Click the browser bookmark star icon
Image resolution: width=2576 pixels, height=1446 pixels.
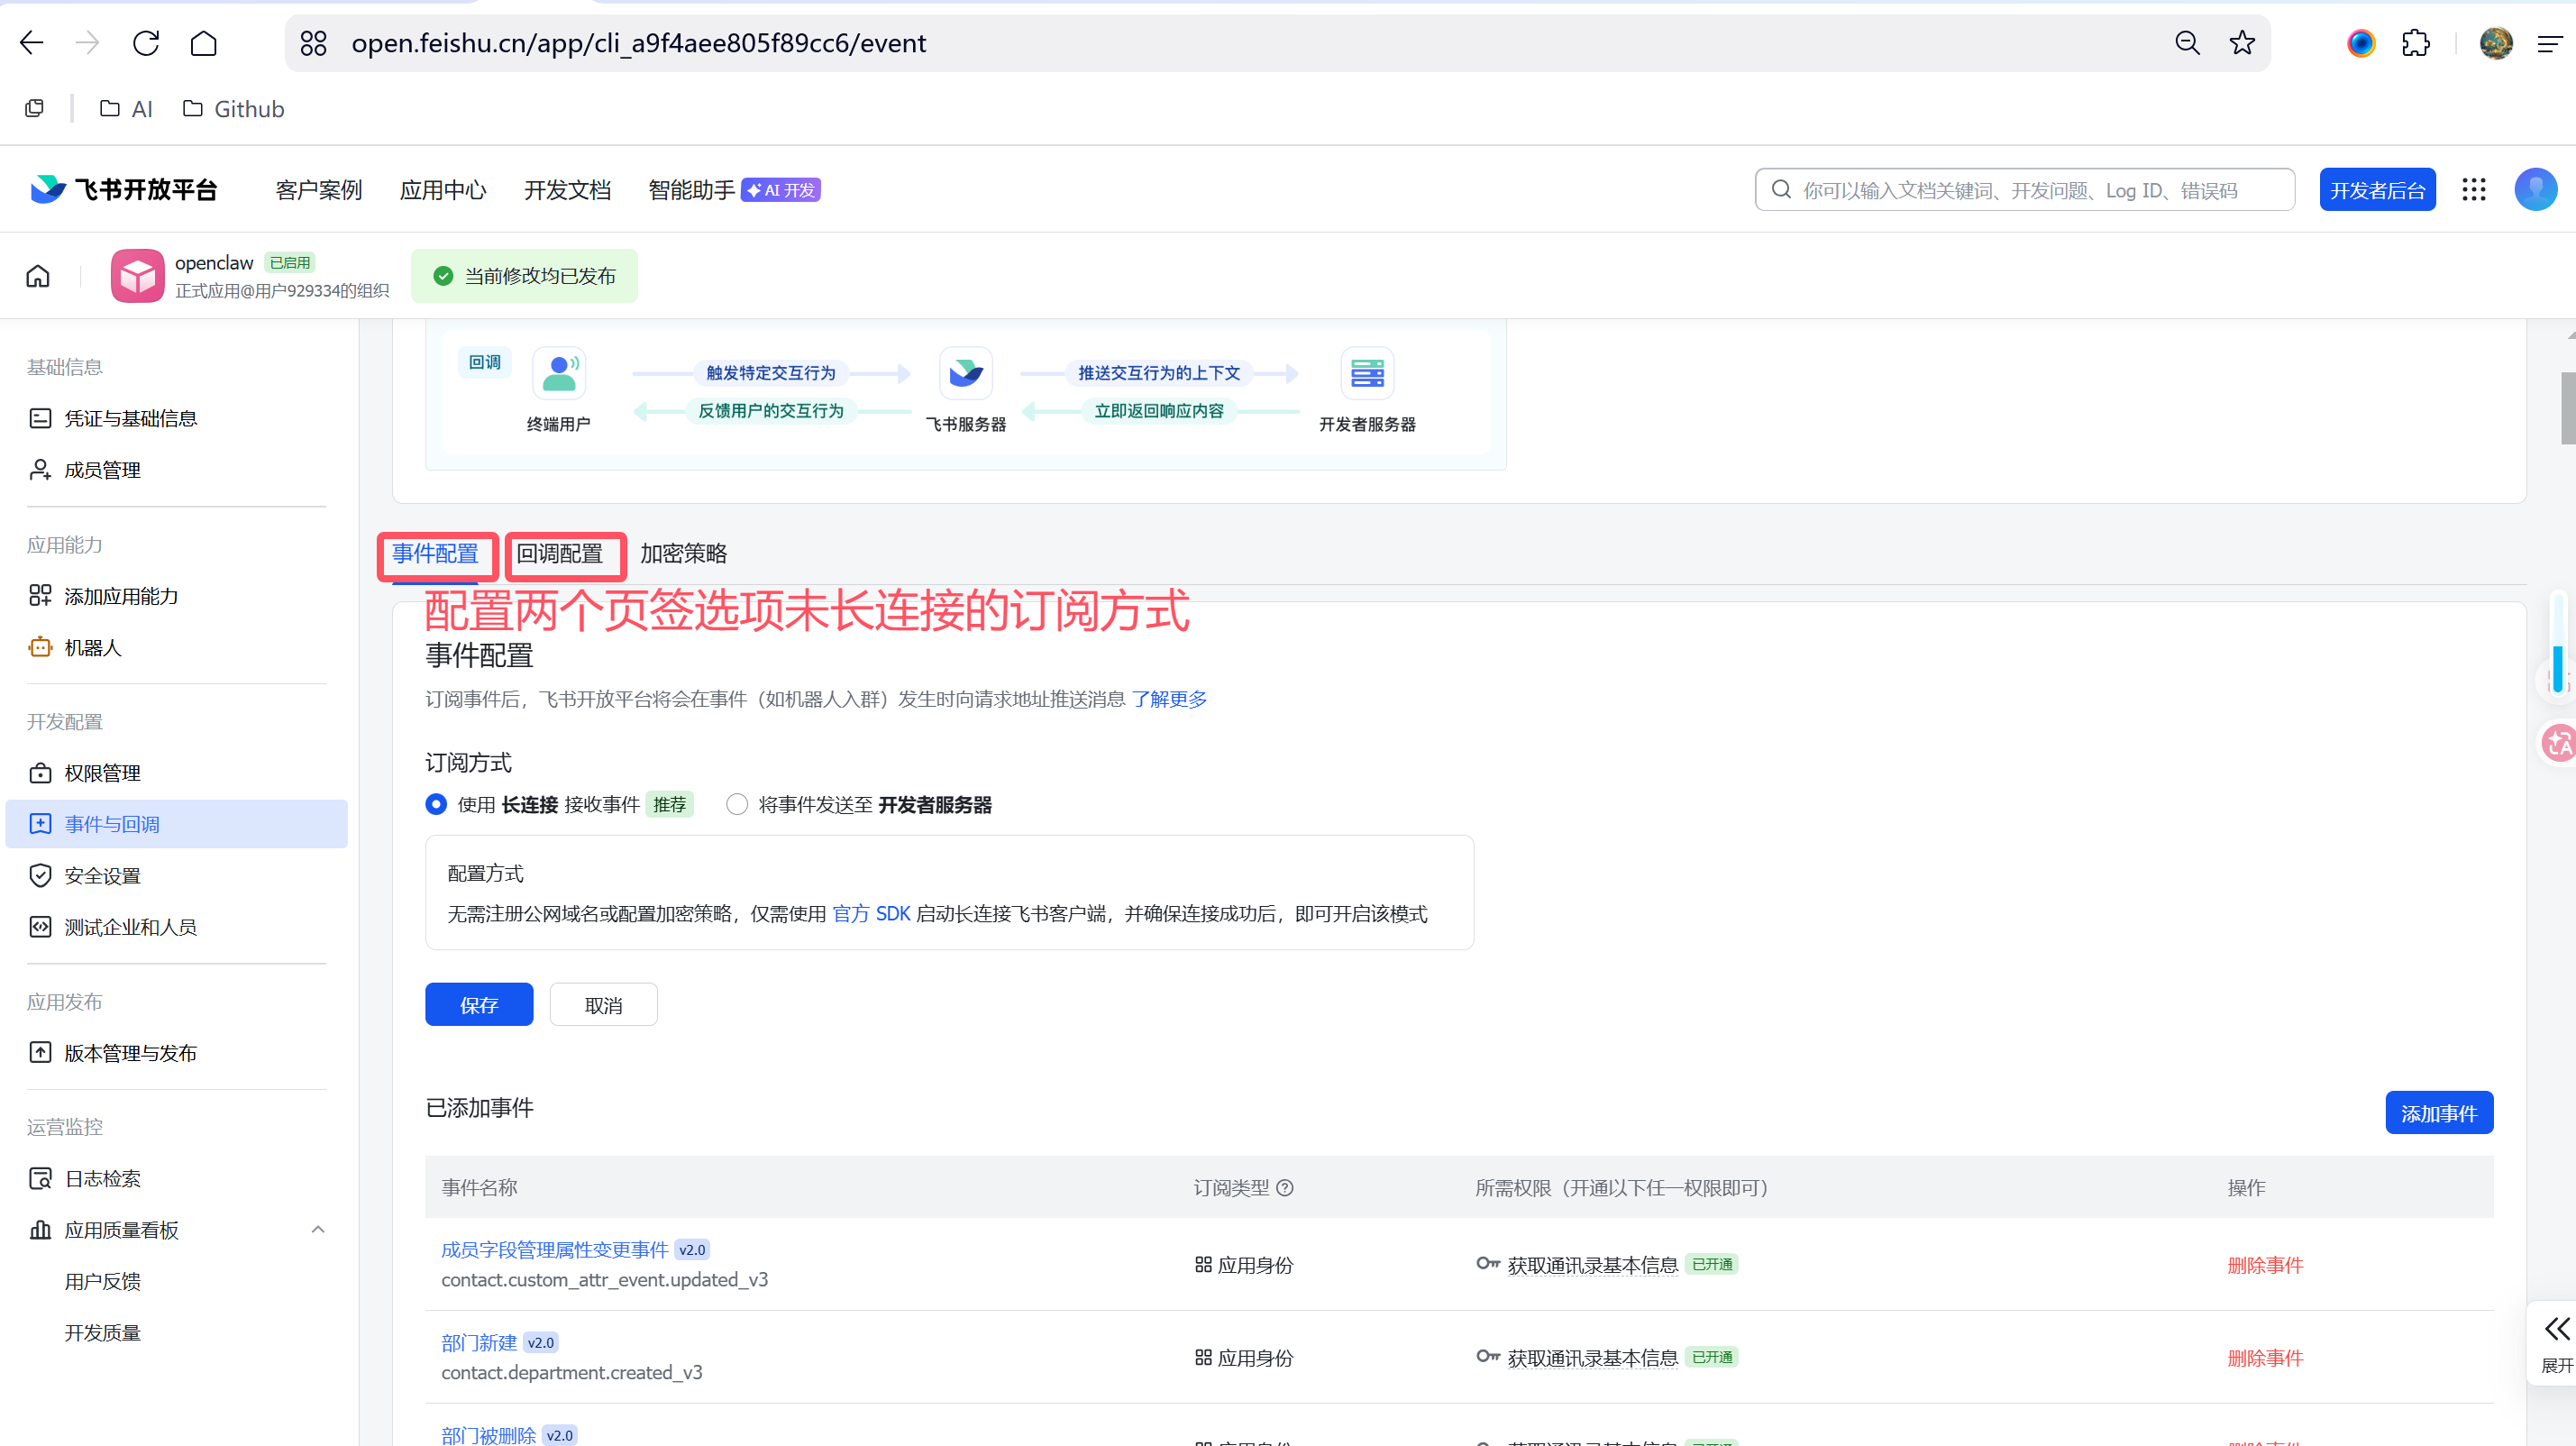(2242, 43)
